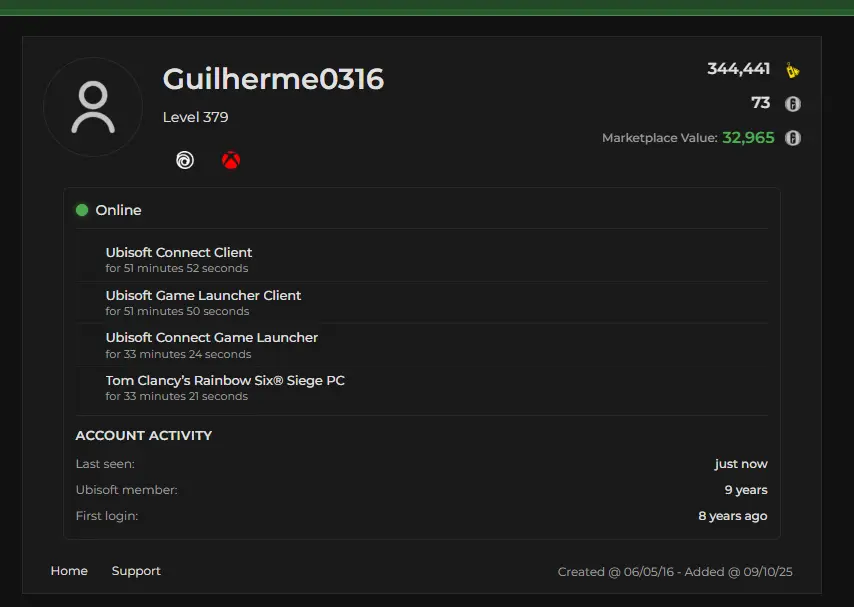854x607 pixels.
Task: Click the credits icon beside Marketplace Value
Action: click(x=792, y=138)
